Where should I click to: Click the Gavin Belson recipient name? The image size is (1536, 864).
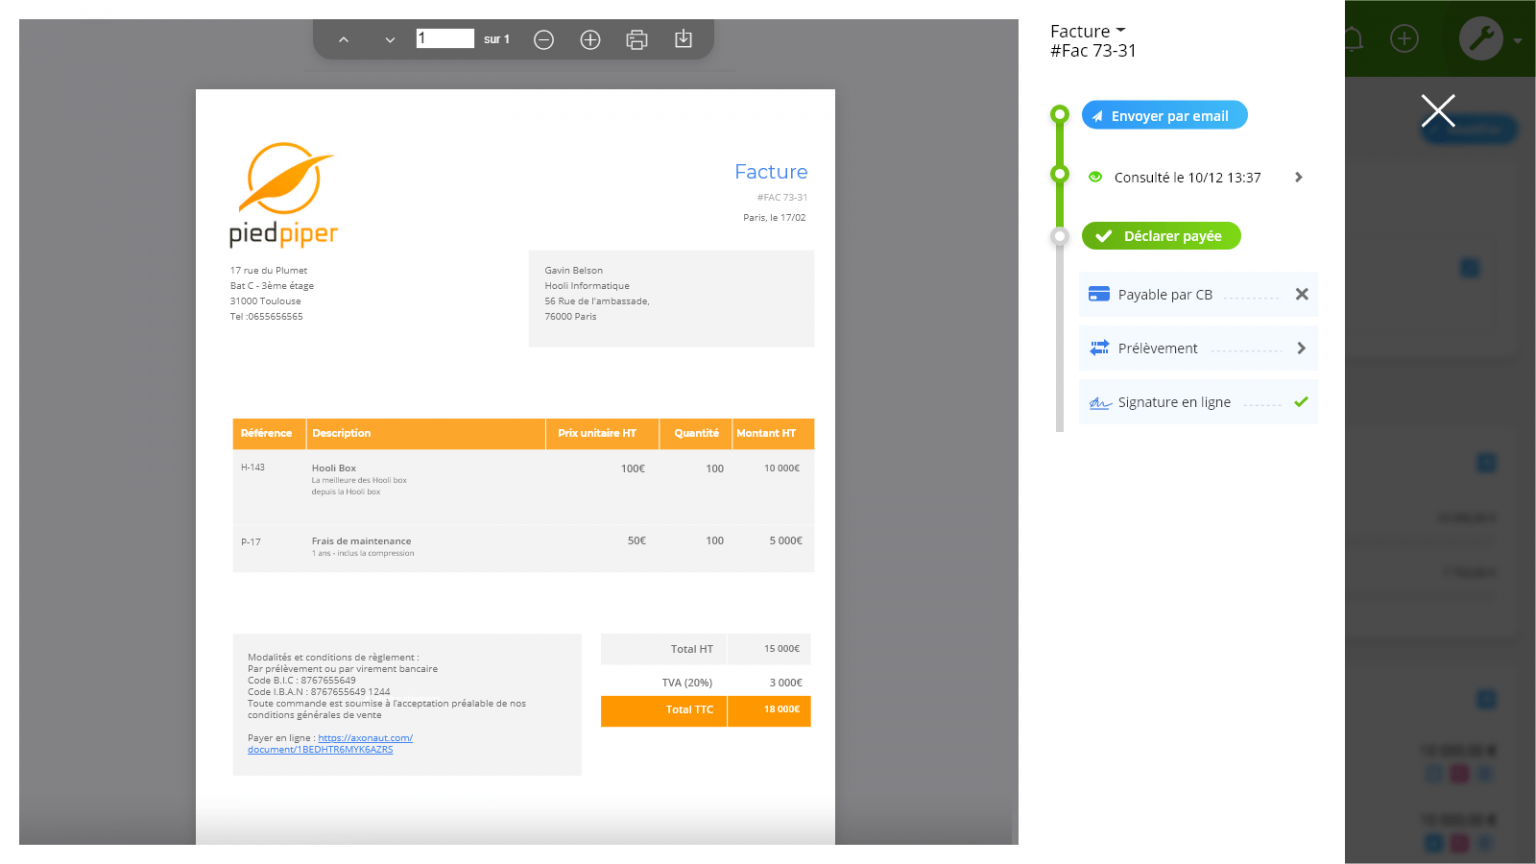point(574,270)
